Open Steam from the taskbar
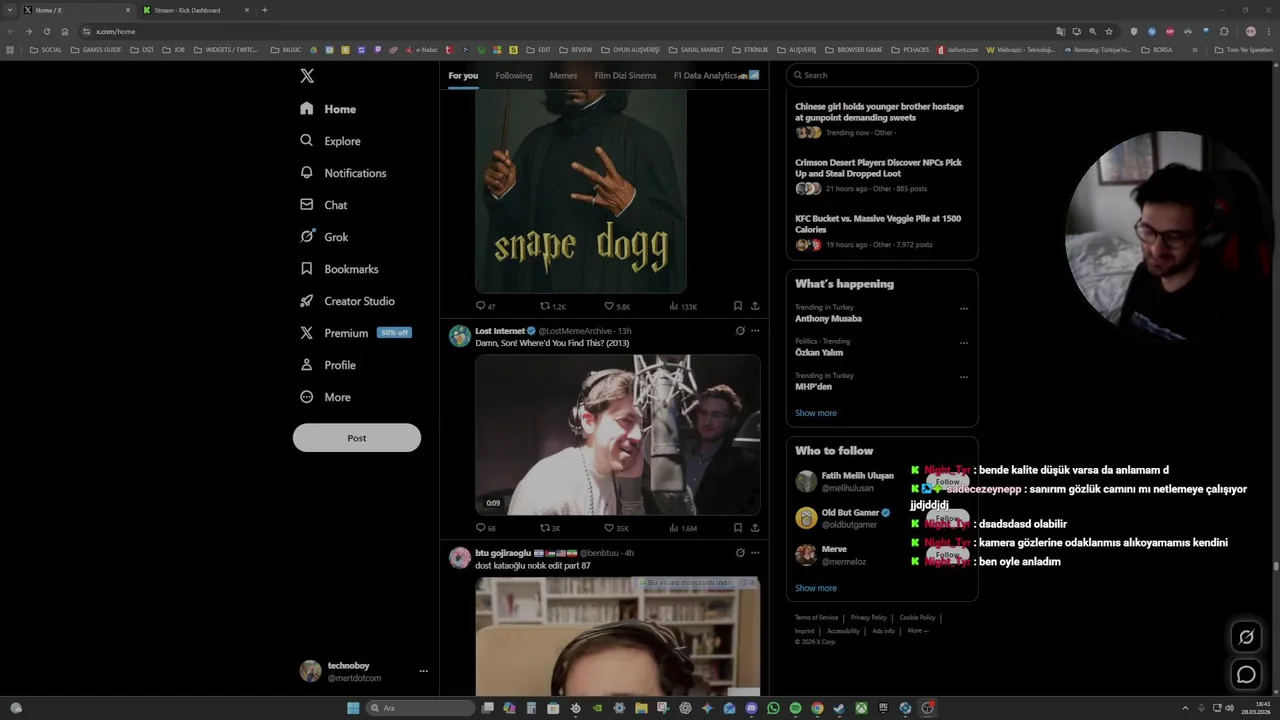Viewport: 1280px width, 720px height. (x=839, y=708)
